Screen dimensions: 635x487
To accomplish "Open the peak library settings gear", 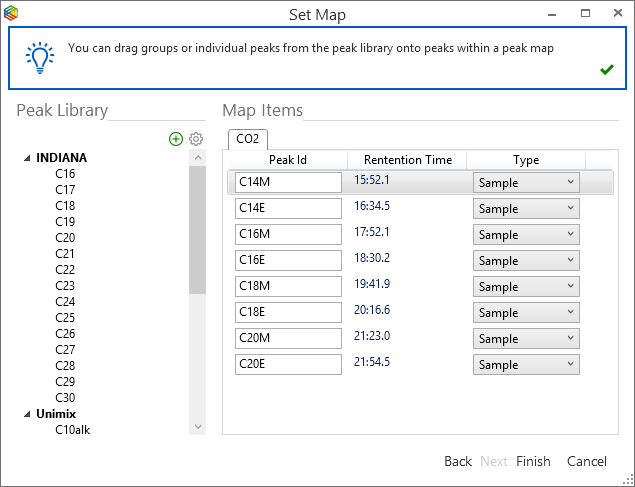I will pyautogui.click(x=196, y=139).
